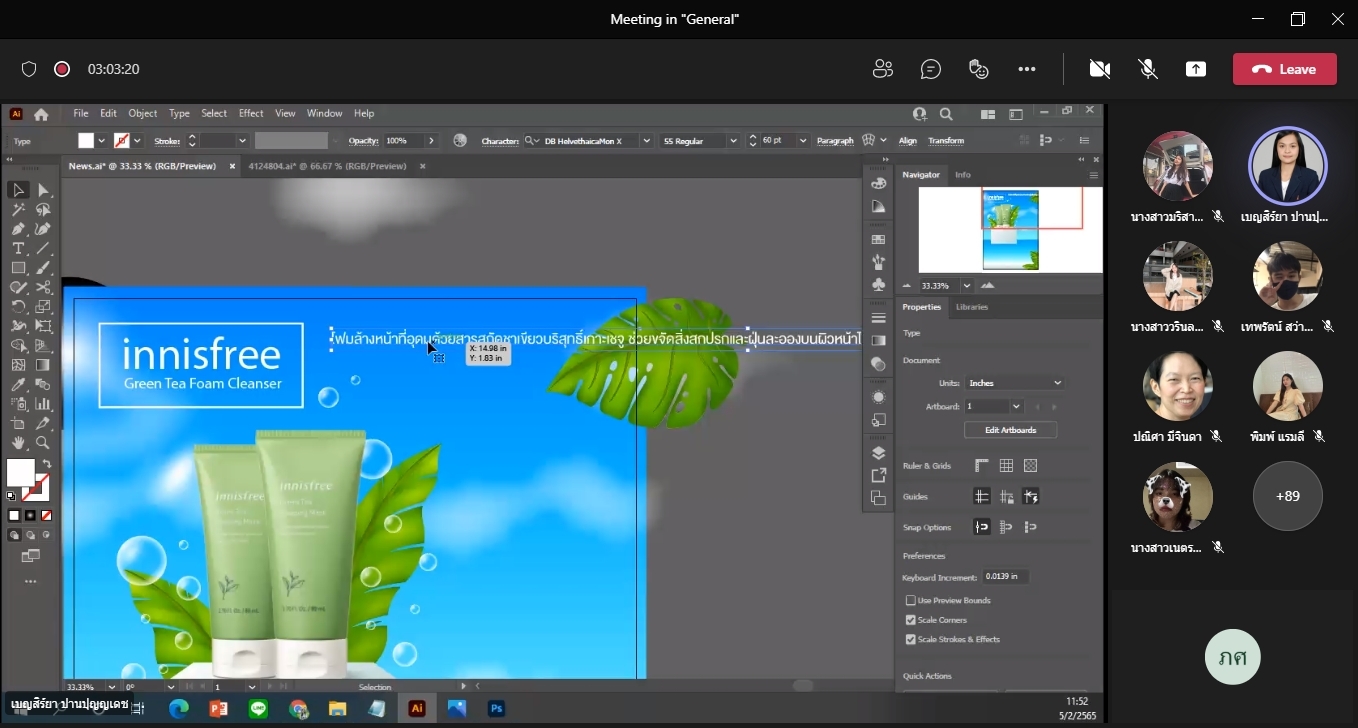Click the Edit Artboards button
The image size is (1358, 728).
coord(1010,430)
